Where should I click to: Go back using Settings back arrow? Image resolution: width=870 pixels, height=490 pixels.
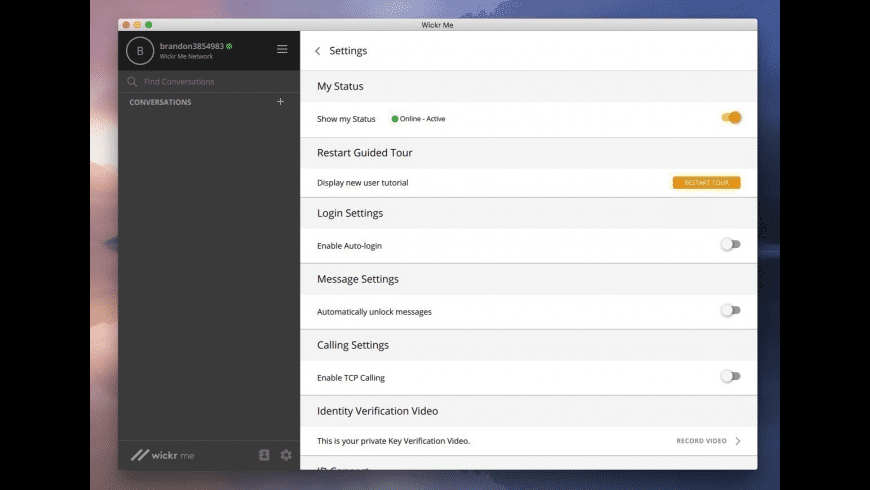pyautogui.click(x=317, y=51)
